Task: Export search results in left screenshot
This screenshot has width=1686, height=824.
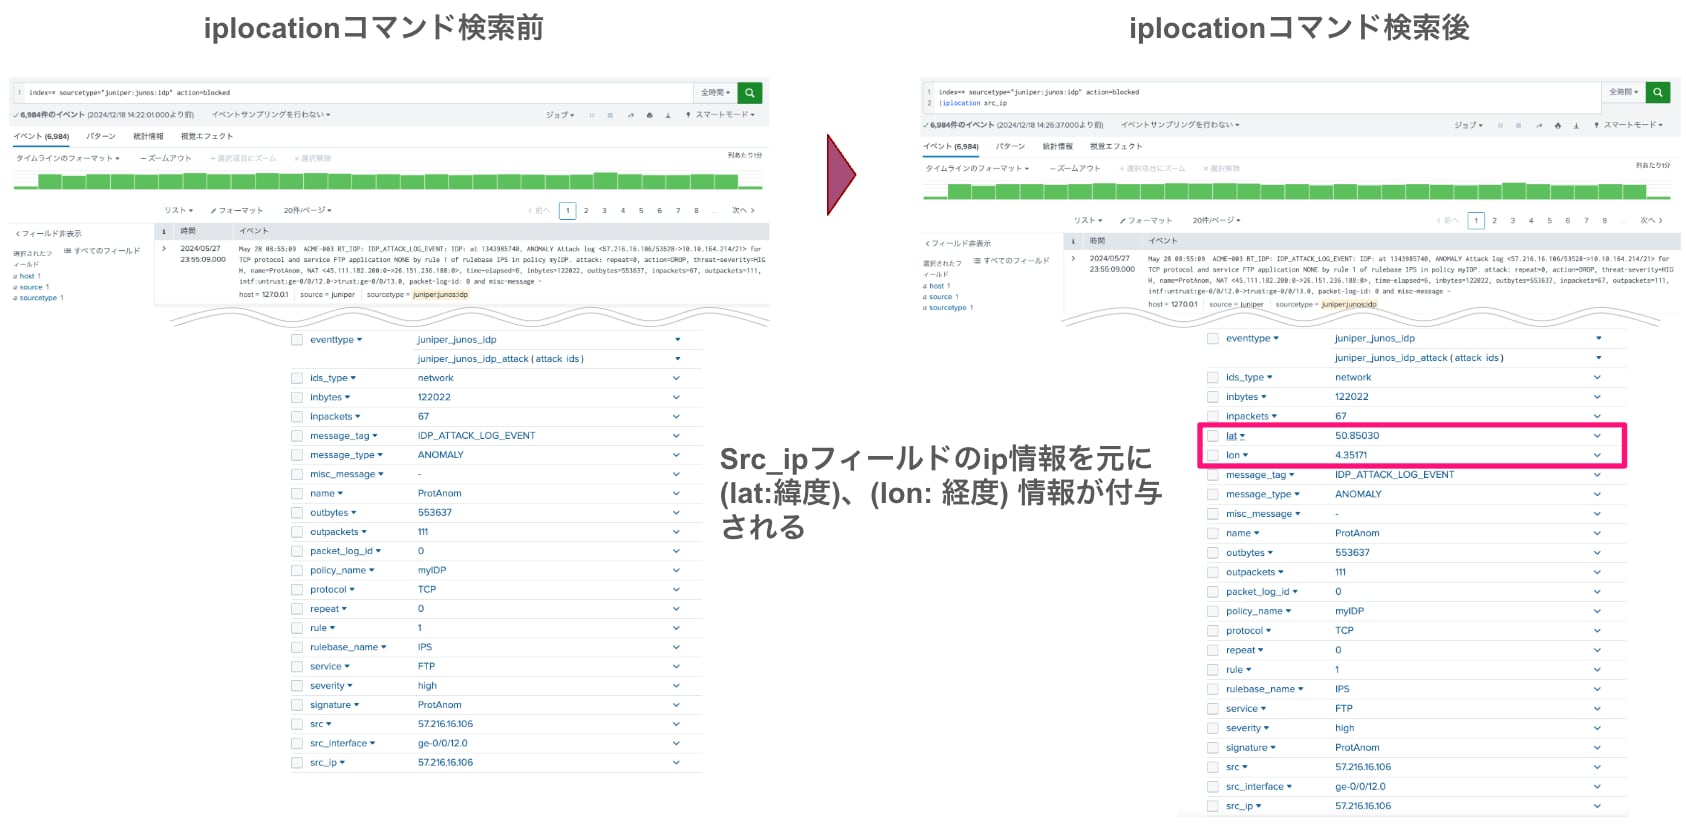Action: (668, 115)
